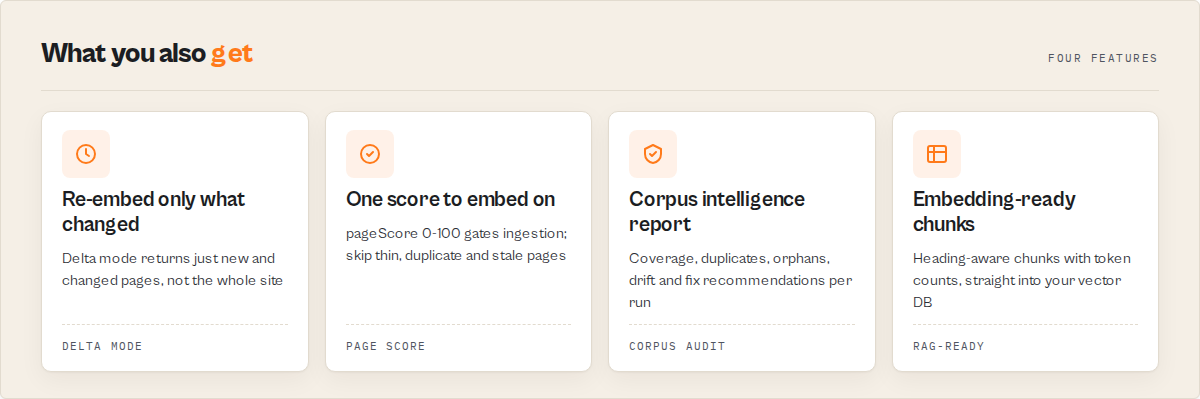Click the FOUR FEATURES label
1200x399 pixels.
(x=1103, y=58)
